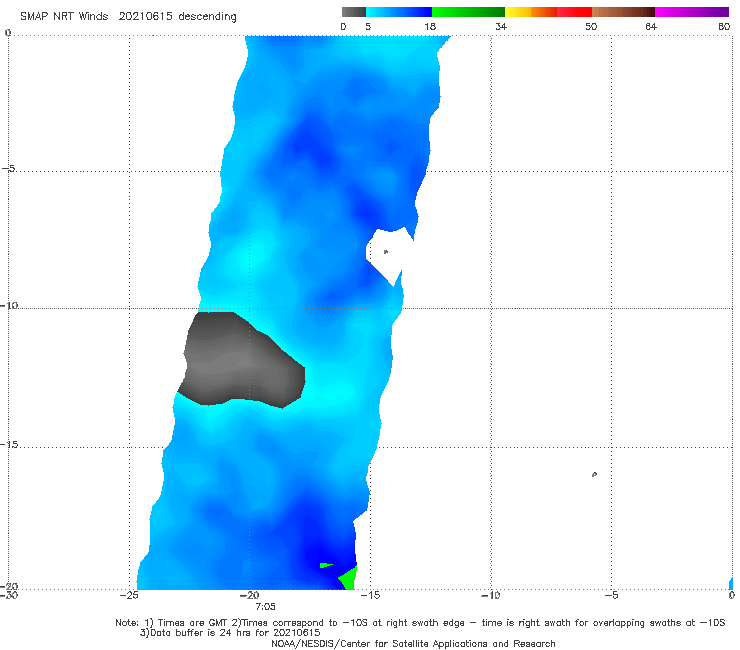Click the '-15' label on the latitude axis
This screenshot has height=650, width=740.
[x=8, y=444]
